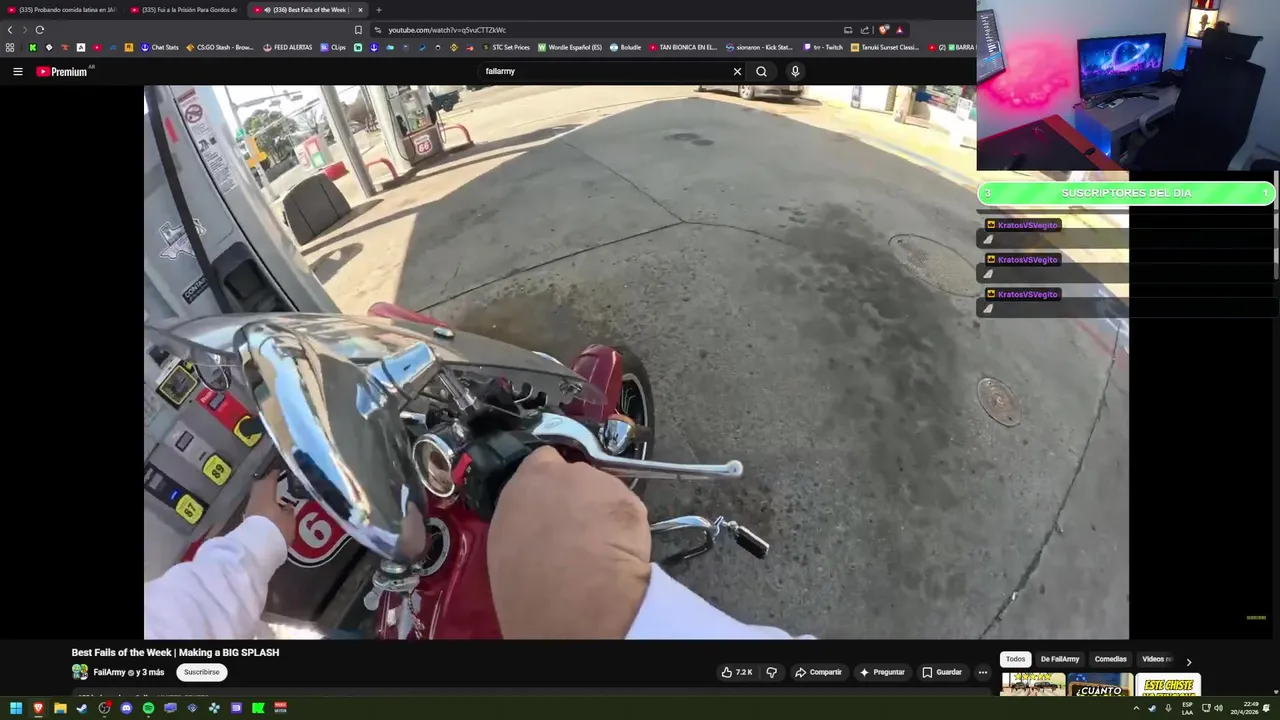Open File Explorer from the taskbar
The image size is (1280, 720).
point(60,708)
